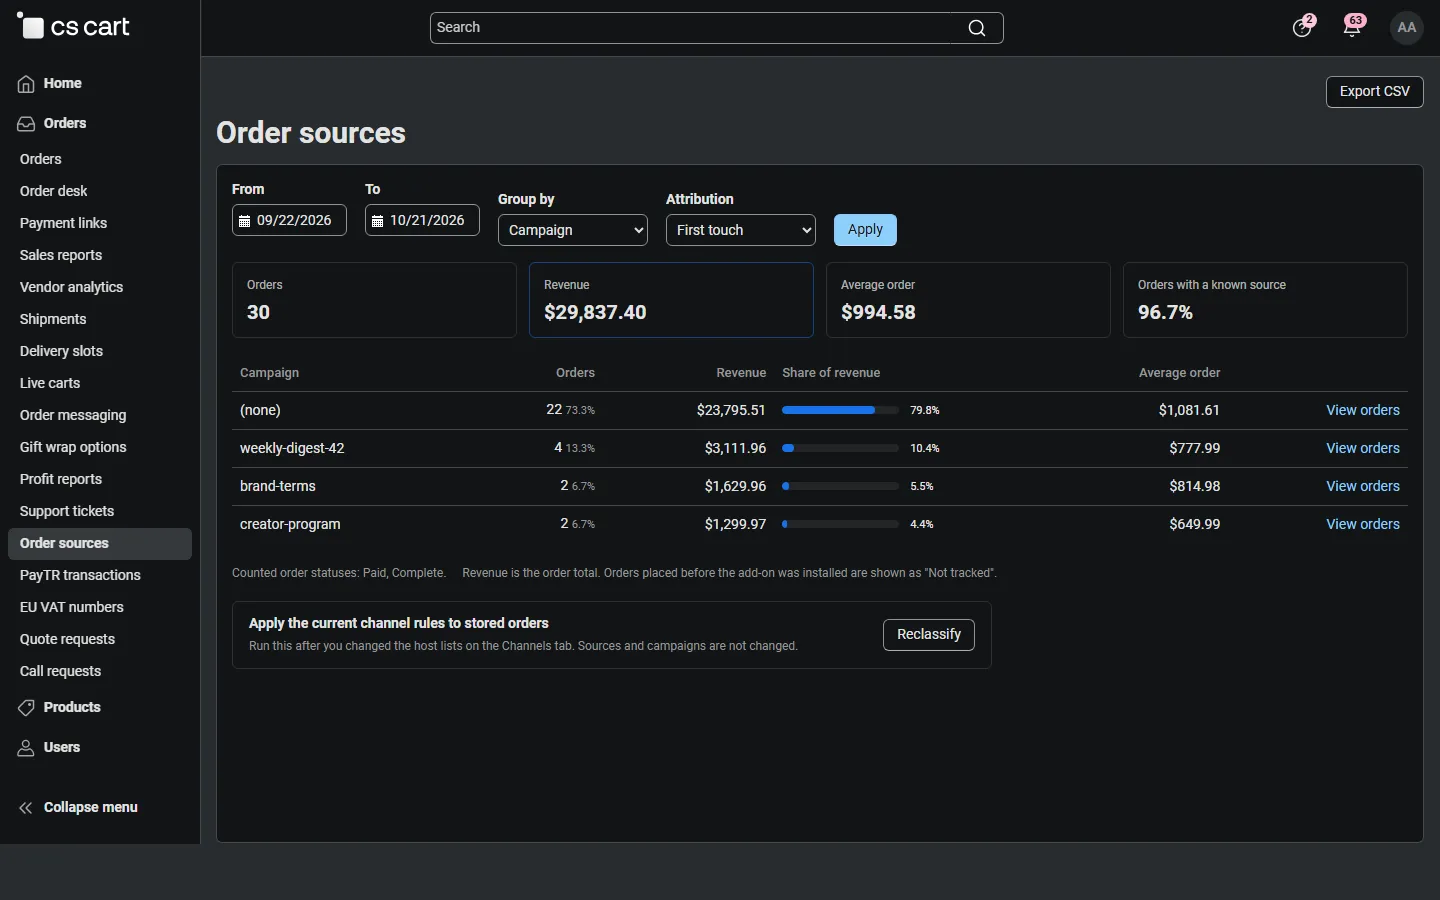Click the (none) row revenue share bar
This screenshot has width=1440, height=900.
tap(840, 410)
